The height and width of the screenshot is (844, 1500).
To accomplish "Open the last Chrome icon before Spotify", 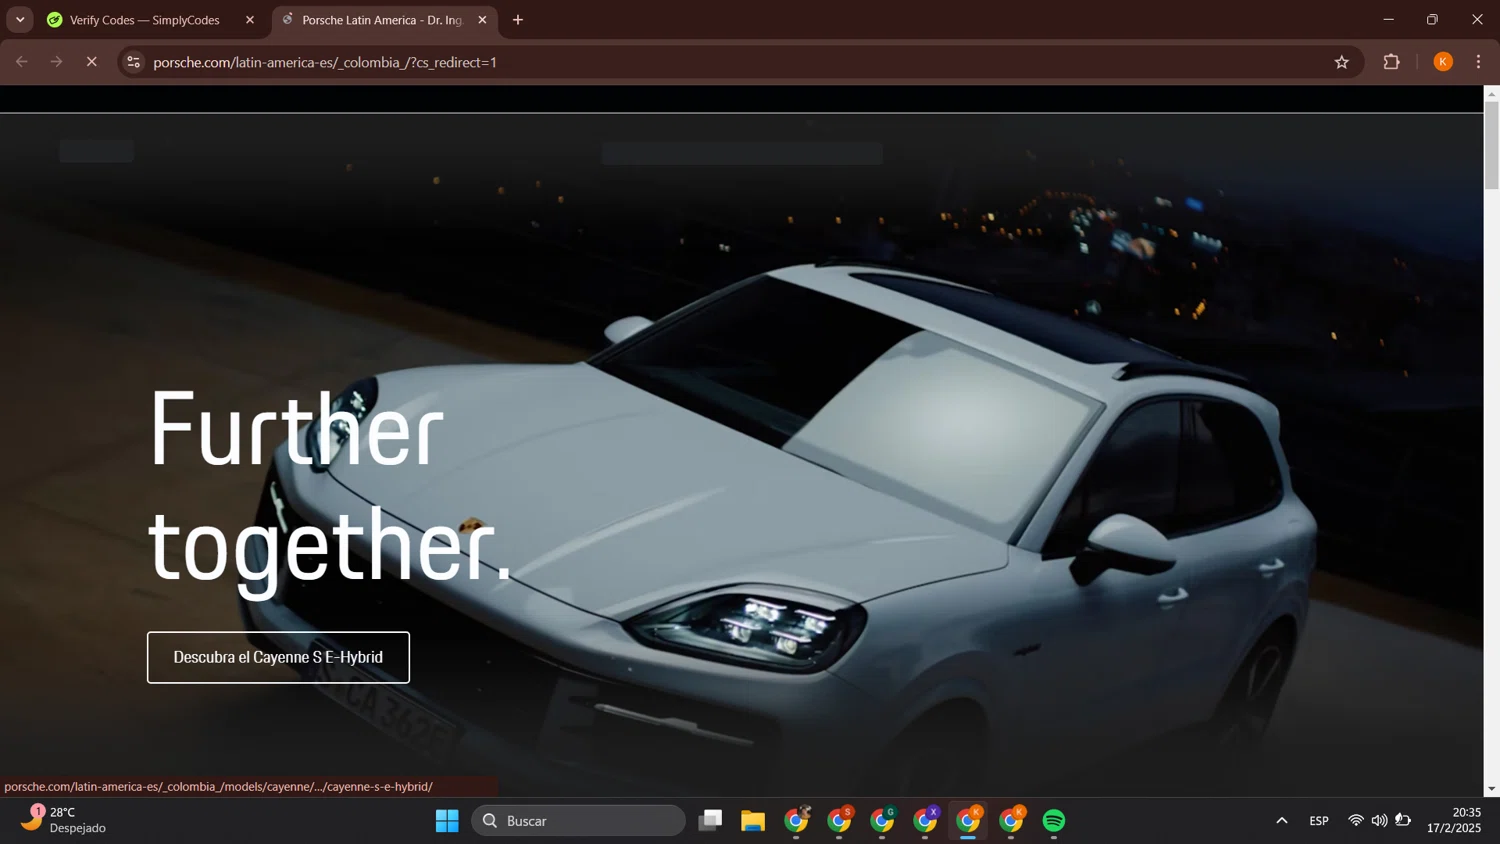I will [1011, 821].
